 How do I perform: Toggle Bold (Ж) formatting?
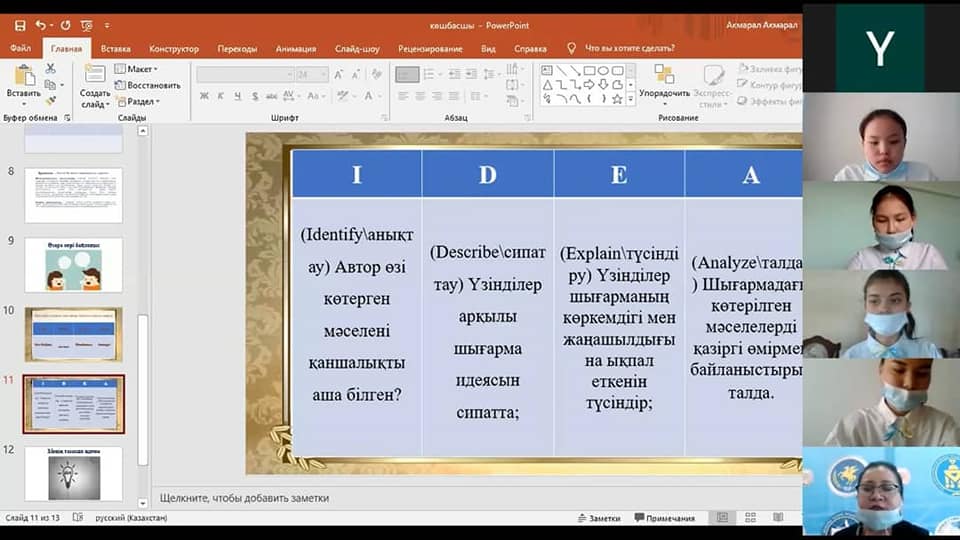click(204, 96)
